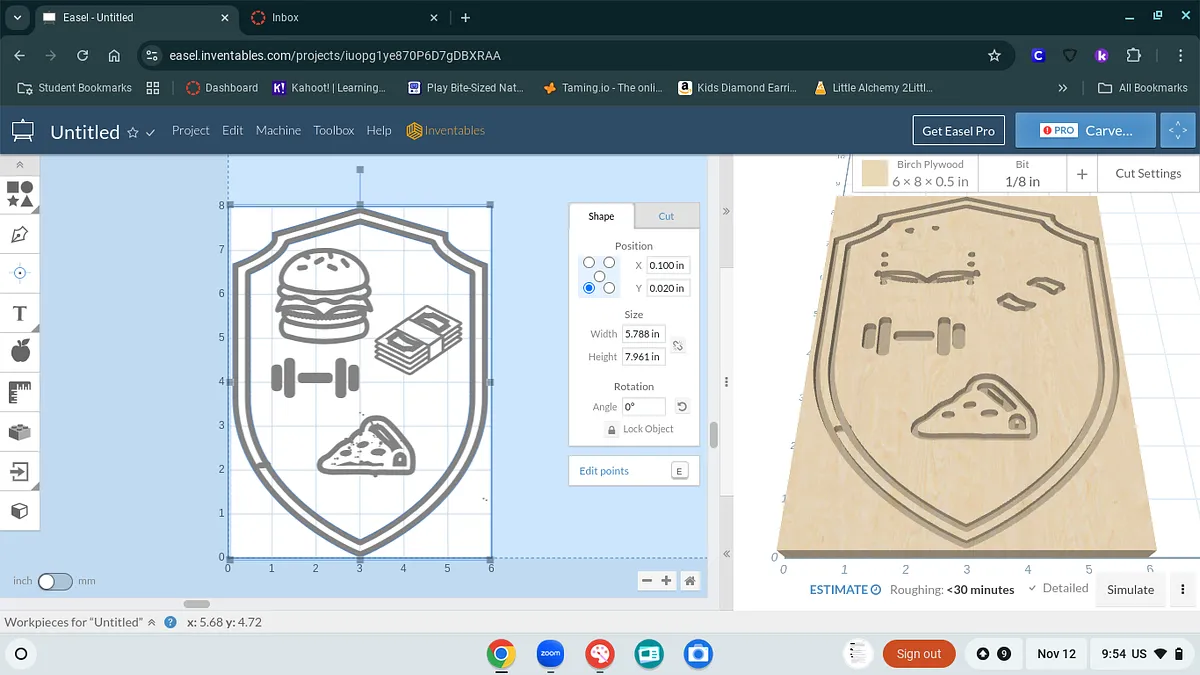Image resolution: width=1200 pixels, height=675 pixels.
Task: Open the Birch Plywood material dropdown
Action: (x=917, y=173)
